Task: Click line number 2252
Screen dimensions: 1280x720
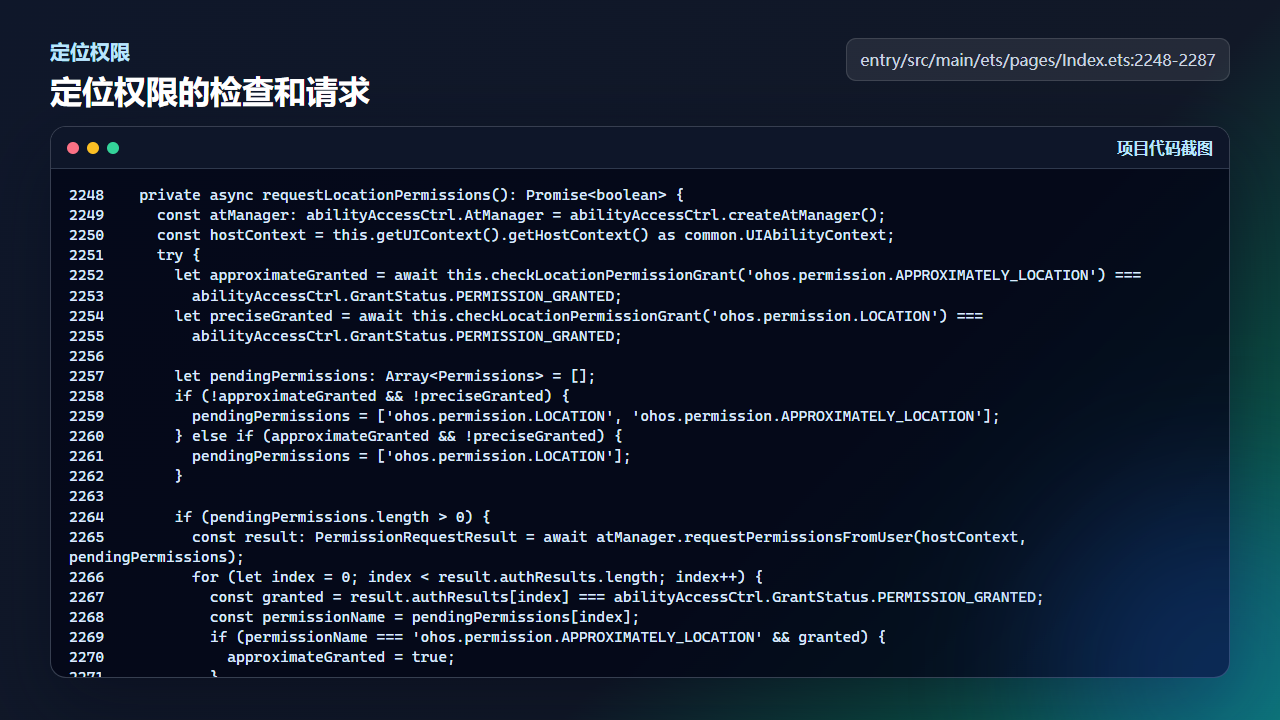Action: click(86, 275)
